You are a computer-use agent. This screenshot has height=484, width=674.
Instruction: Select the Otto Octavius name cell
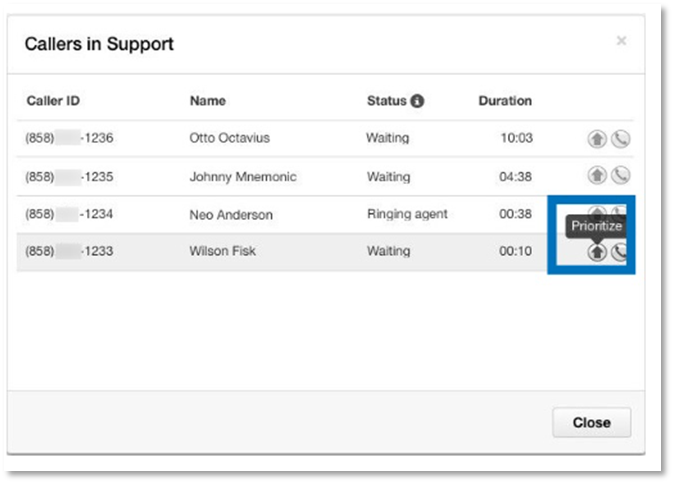(x=229, y=138)
